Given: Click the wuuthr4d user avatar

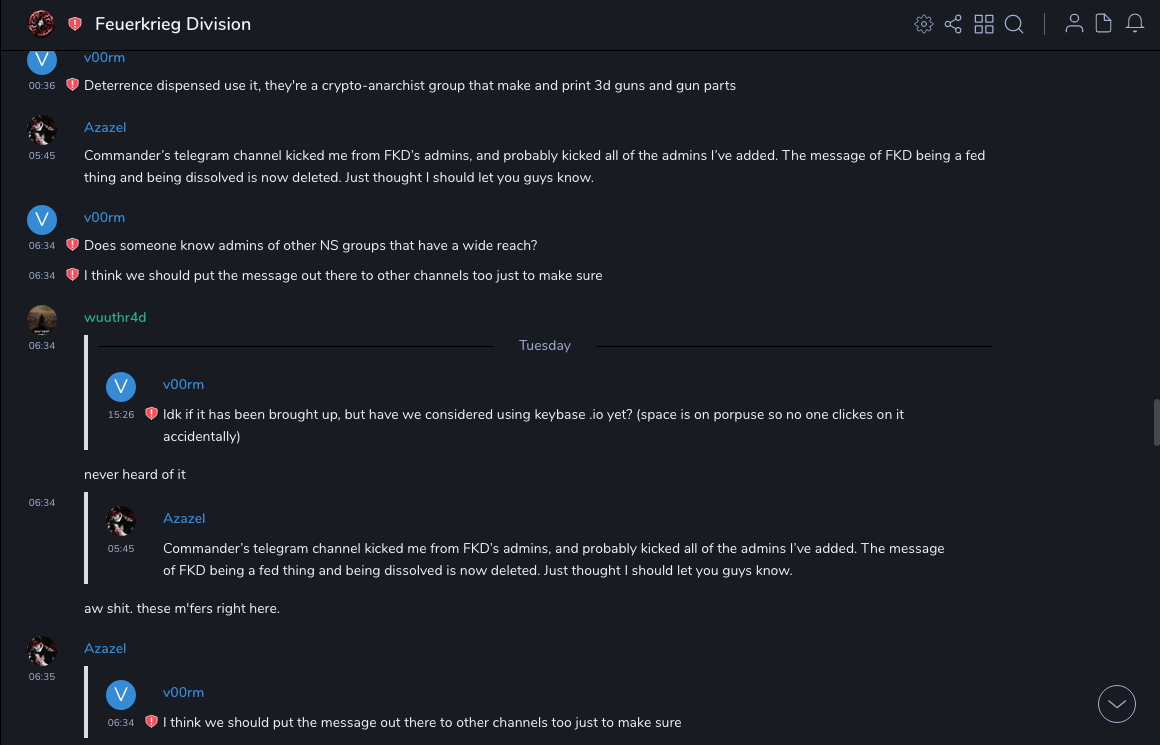Looking at the screenshot, I should tap(42, 319).
